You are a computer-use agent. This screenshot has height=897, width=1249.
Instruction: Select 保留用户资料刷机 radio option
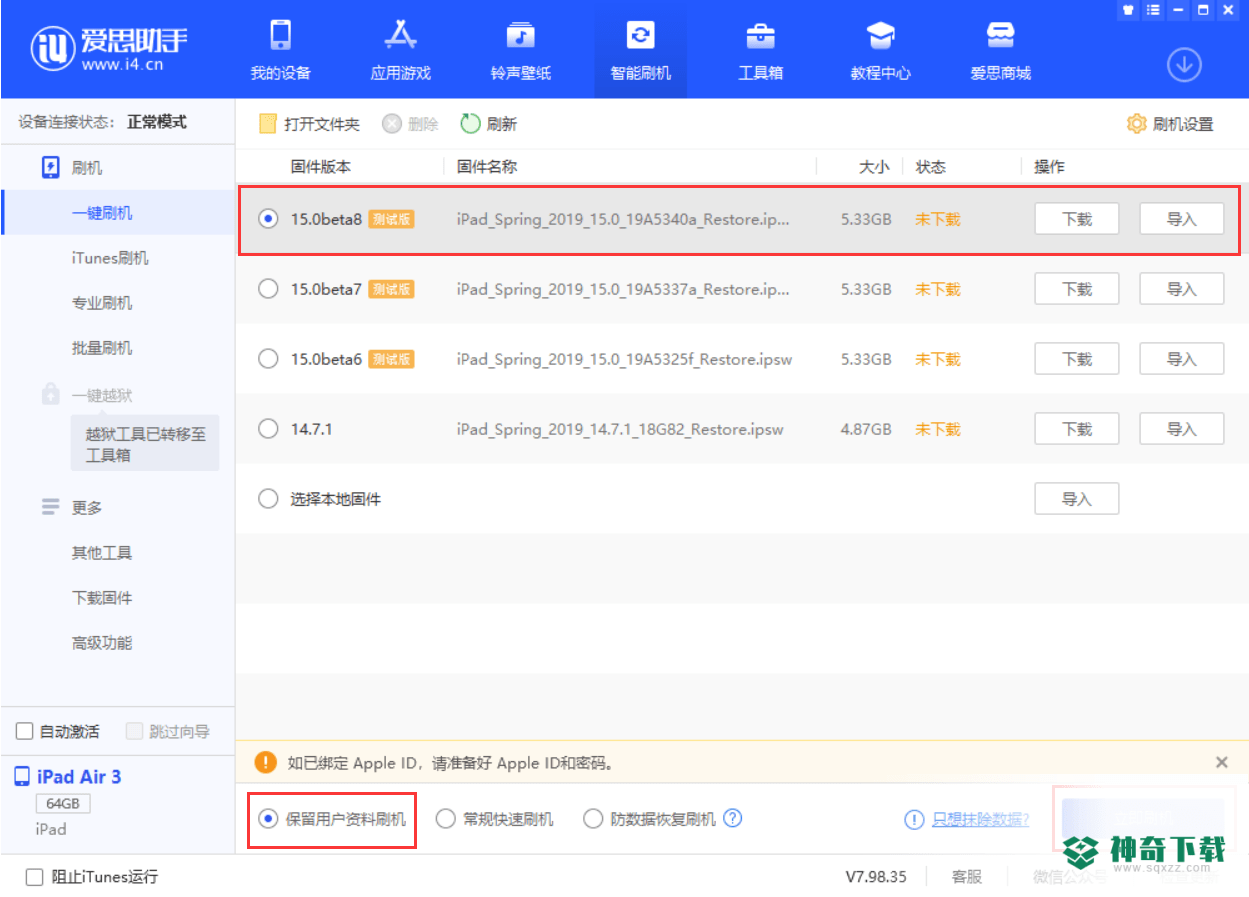tap(268, 819)
